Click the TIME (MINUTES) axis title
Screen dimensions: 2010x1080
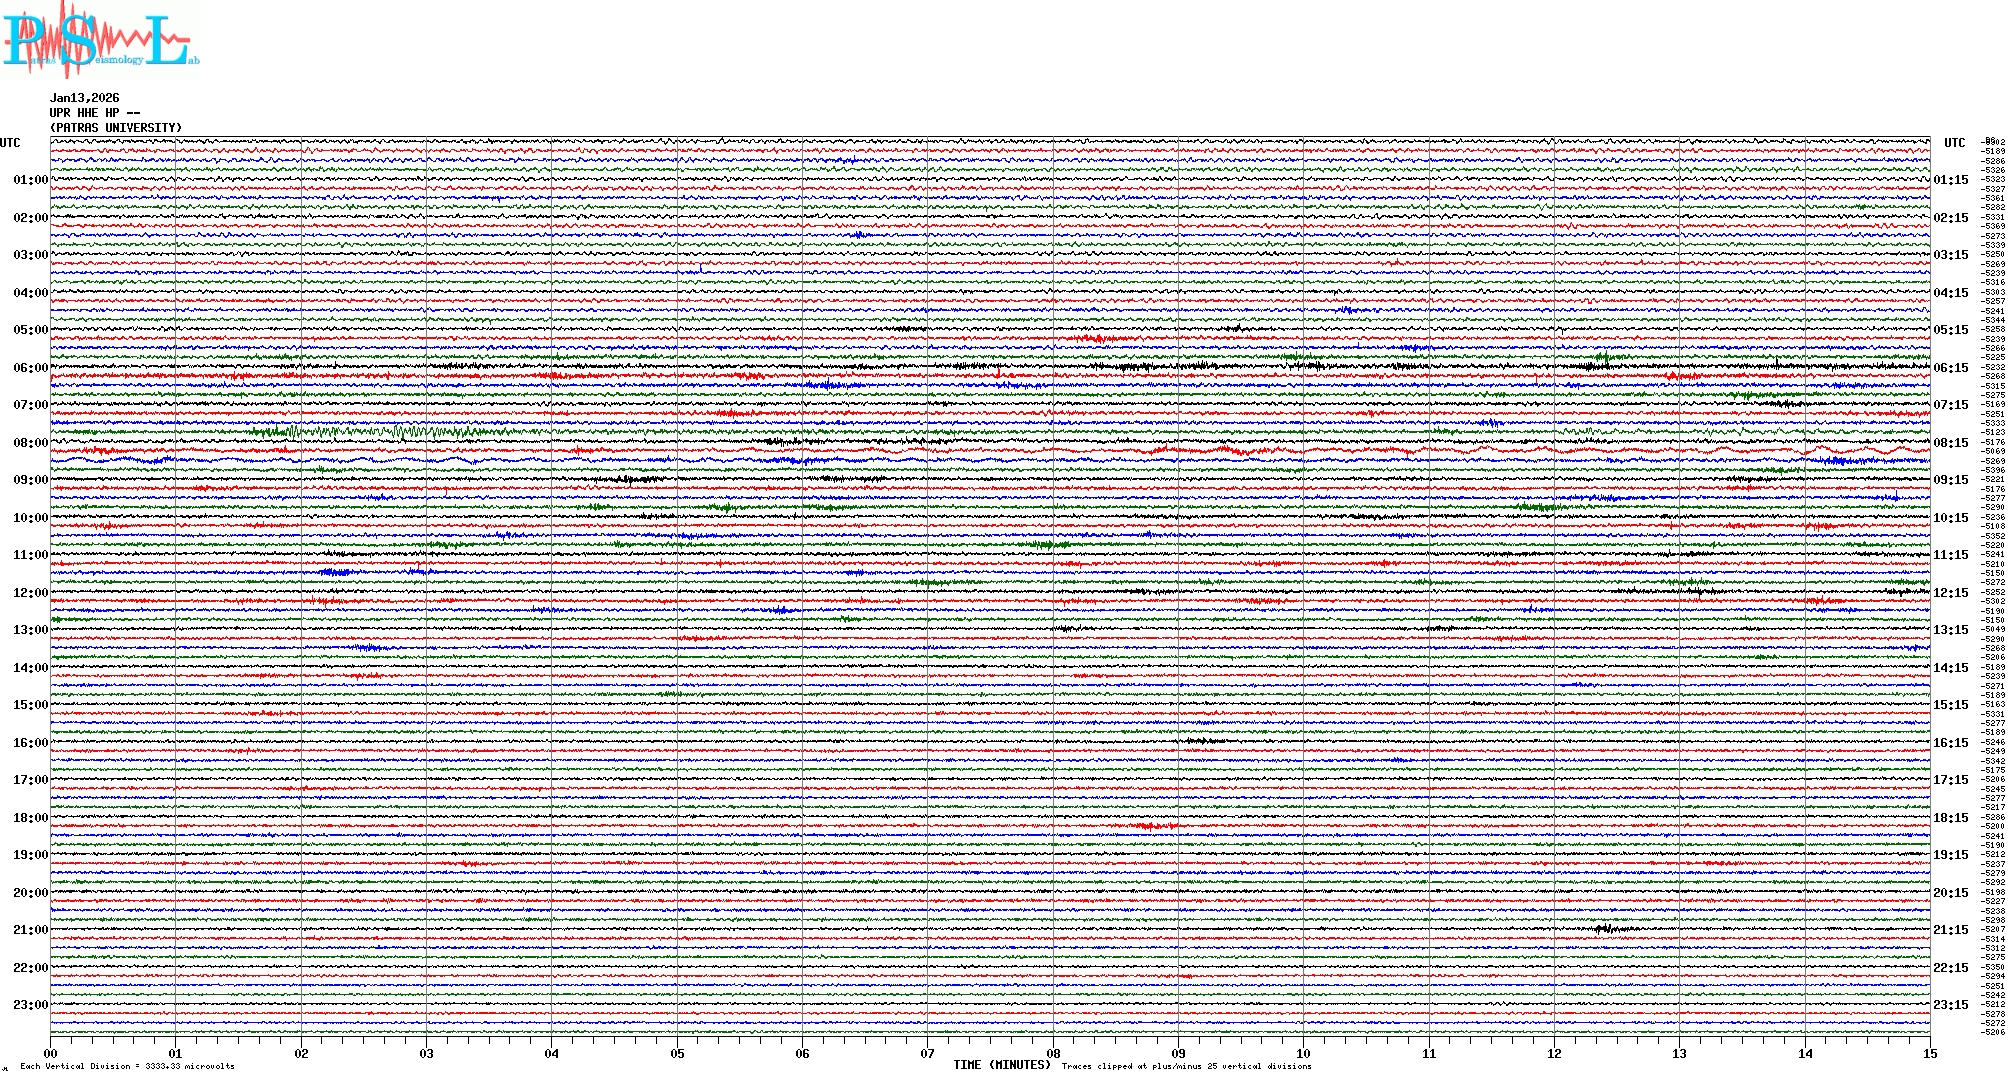pos(1001,1065)
